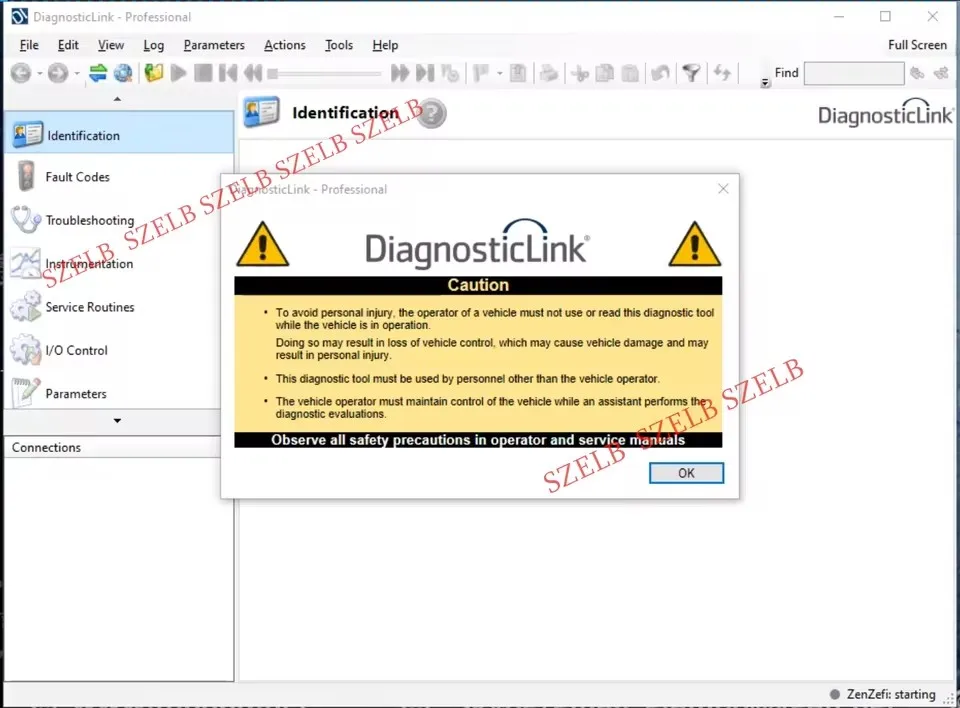This screenshot has height=708, width=960.
Task: Click the clipboard icon left of the printer
Action: click(517, 73)
